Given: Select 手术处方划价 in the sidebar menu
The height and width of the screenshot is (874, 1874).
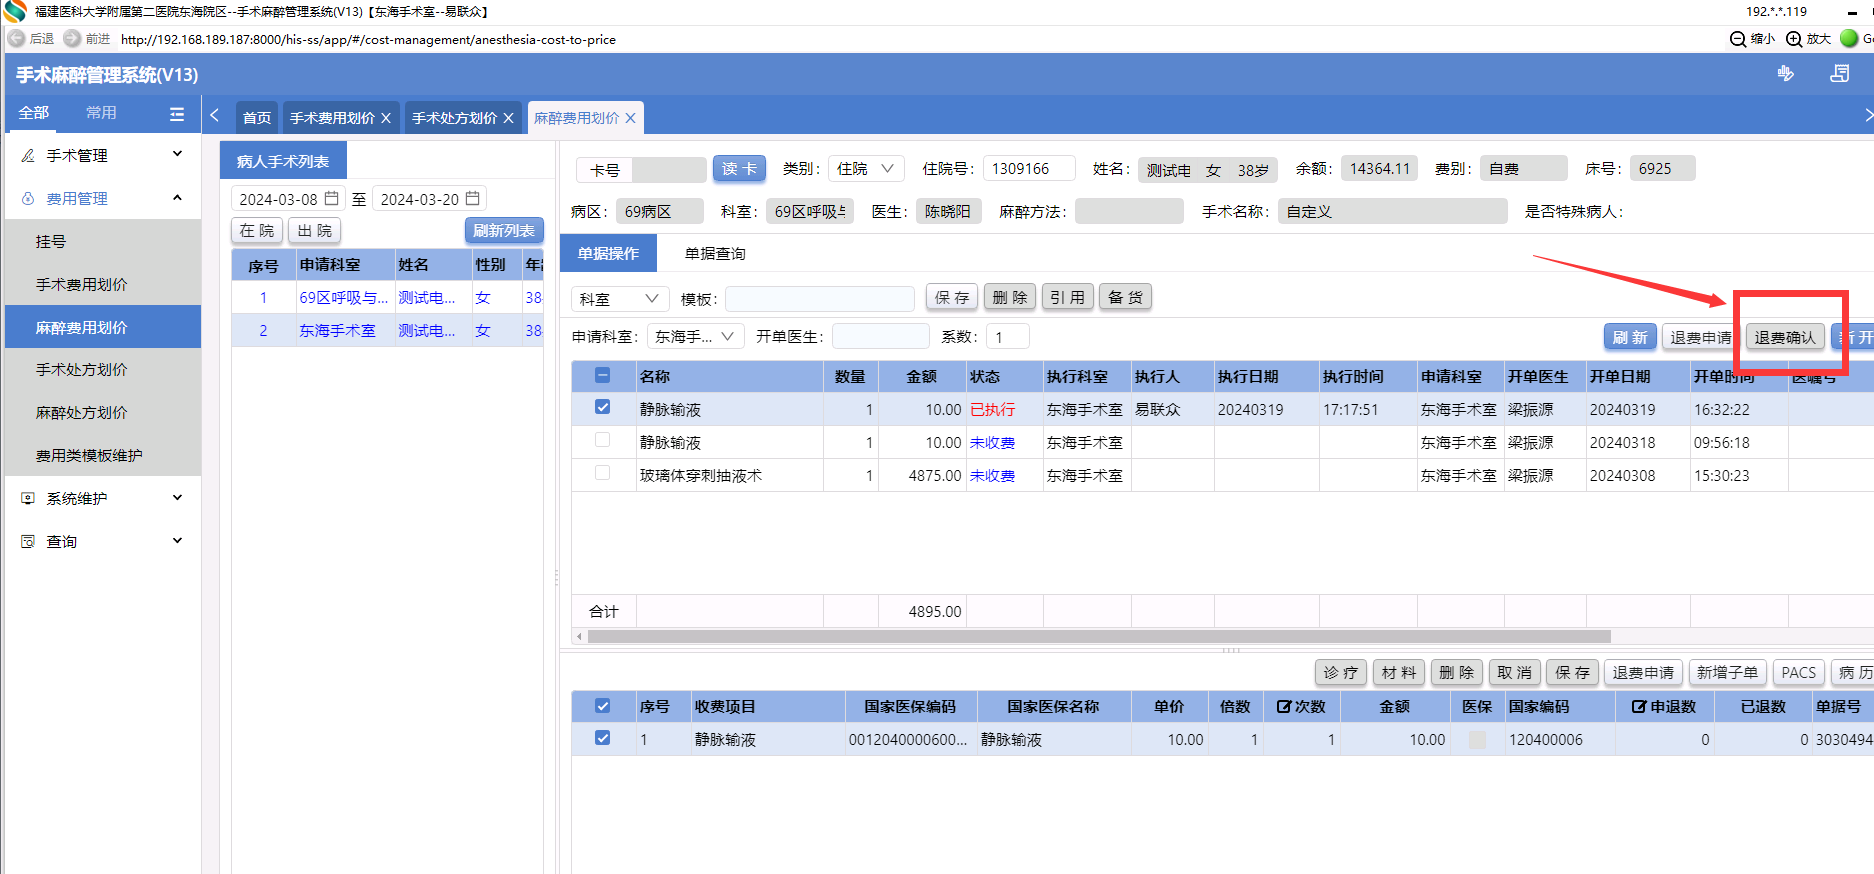Looking at the screenshot, I should (82, 370).
